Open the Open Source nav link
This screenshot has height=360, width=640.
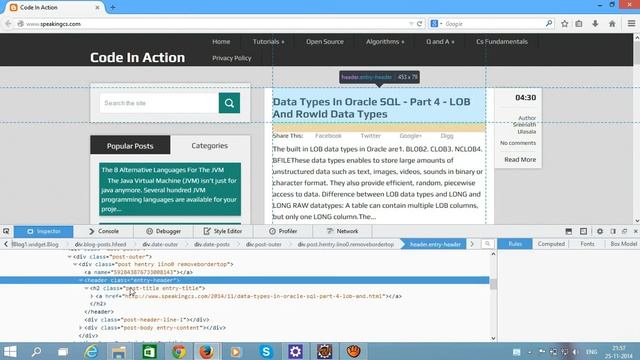coord(325,42)
